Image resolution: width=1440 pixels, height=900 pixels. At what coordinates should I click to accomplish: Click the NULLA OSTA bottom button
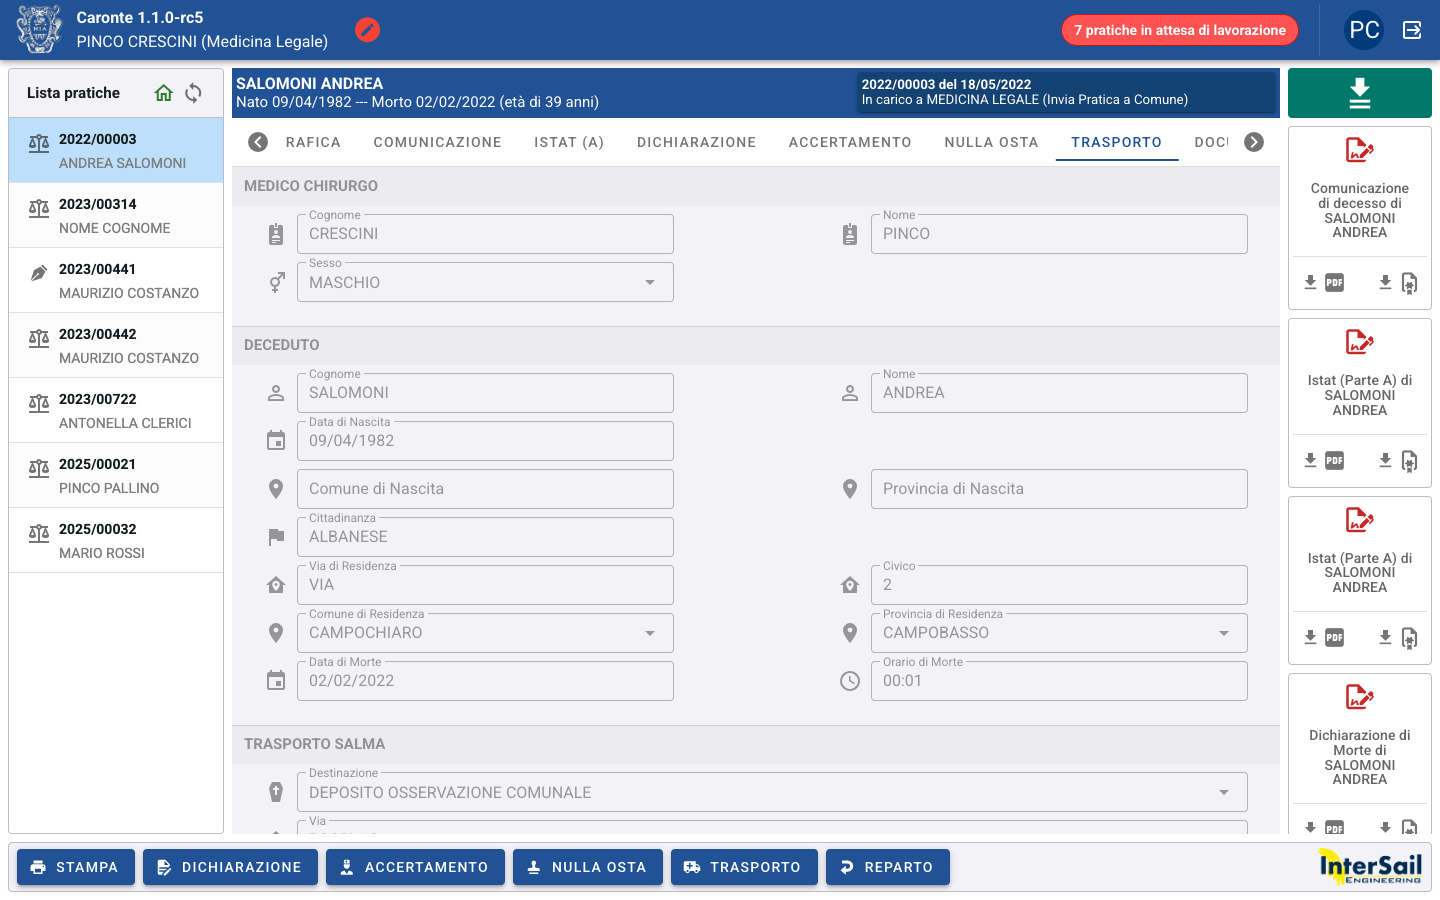[588, 867]
